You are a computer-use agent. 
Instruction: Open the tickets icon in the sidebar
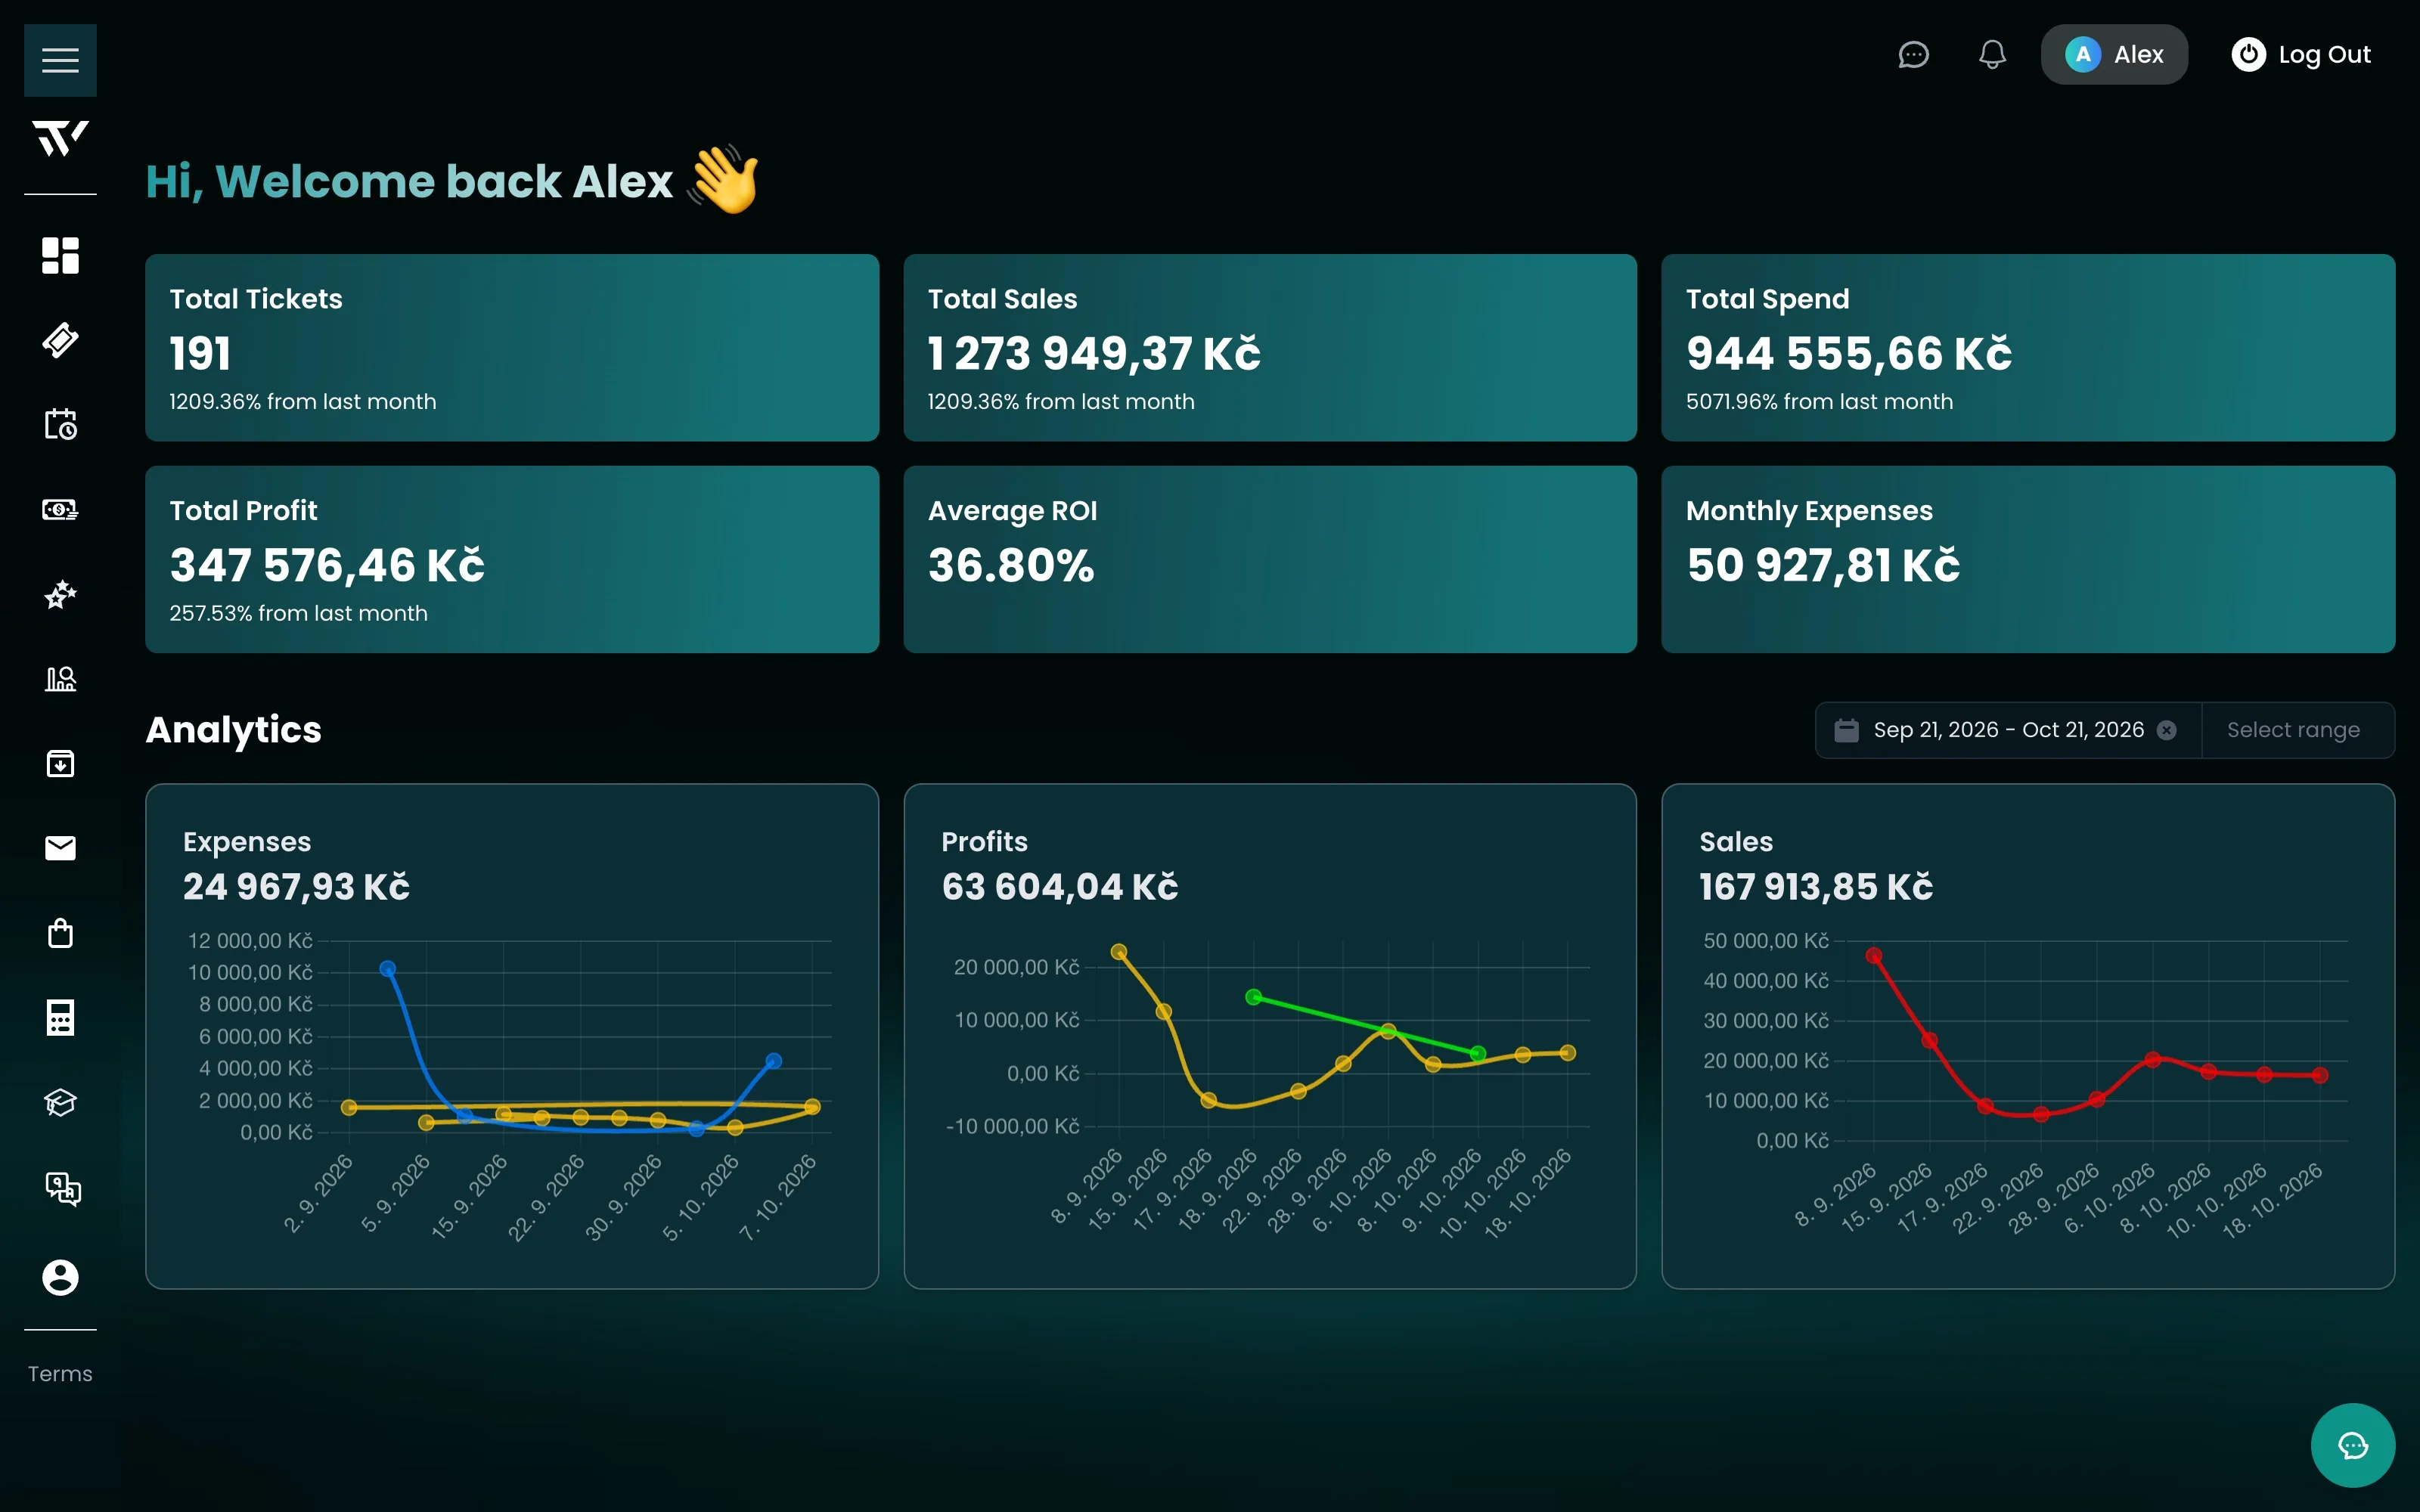point(60,340)
